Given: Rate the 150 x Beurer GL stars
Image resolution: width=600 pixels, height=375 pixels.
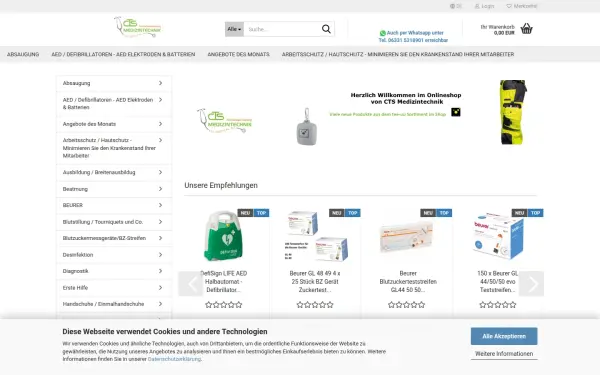Looking at the screenshot, I should pos(498,305).
